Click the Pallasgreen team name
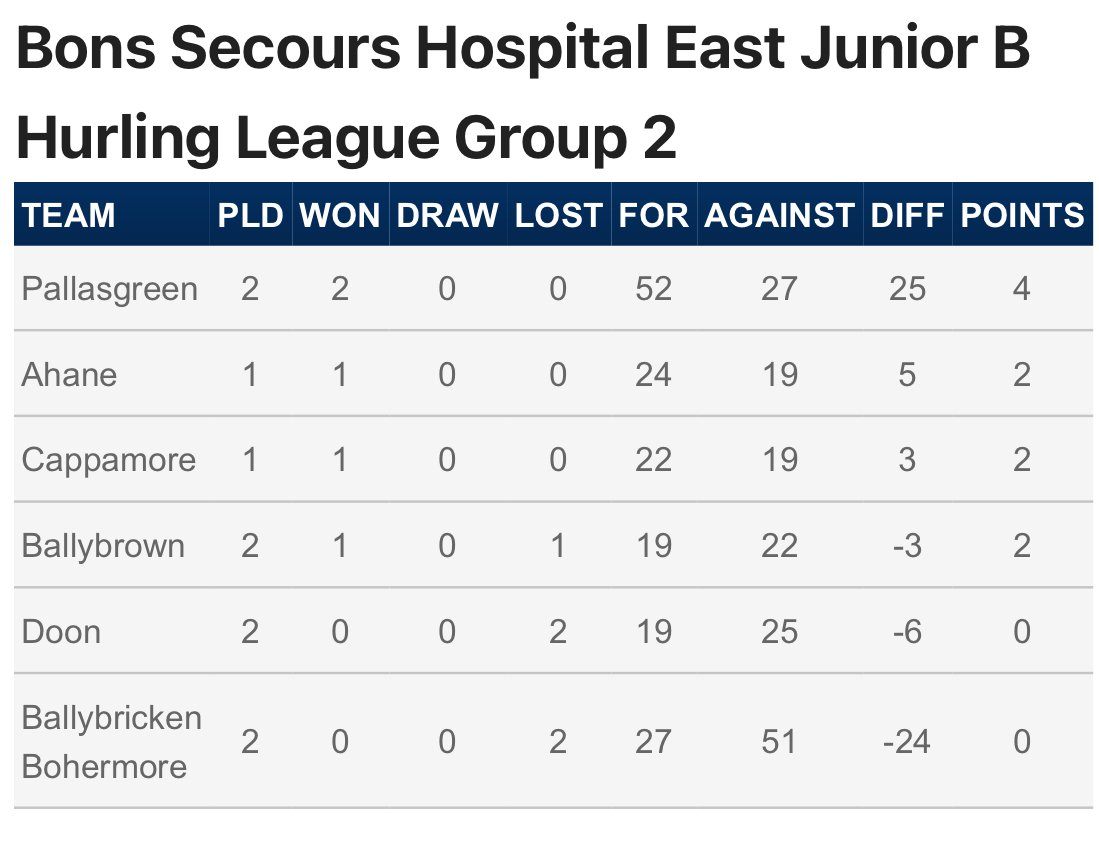The width and height of the screenshot is (1099, 850). (x=109, y=289)
